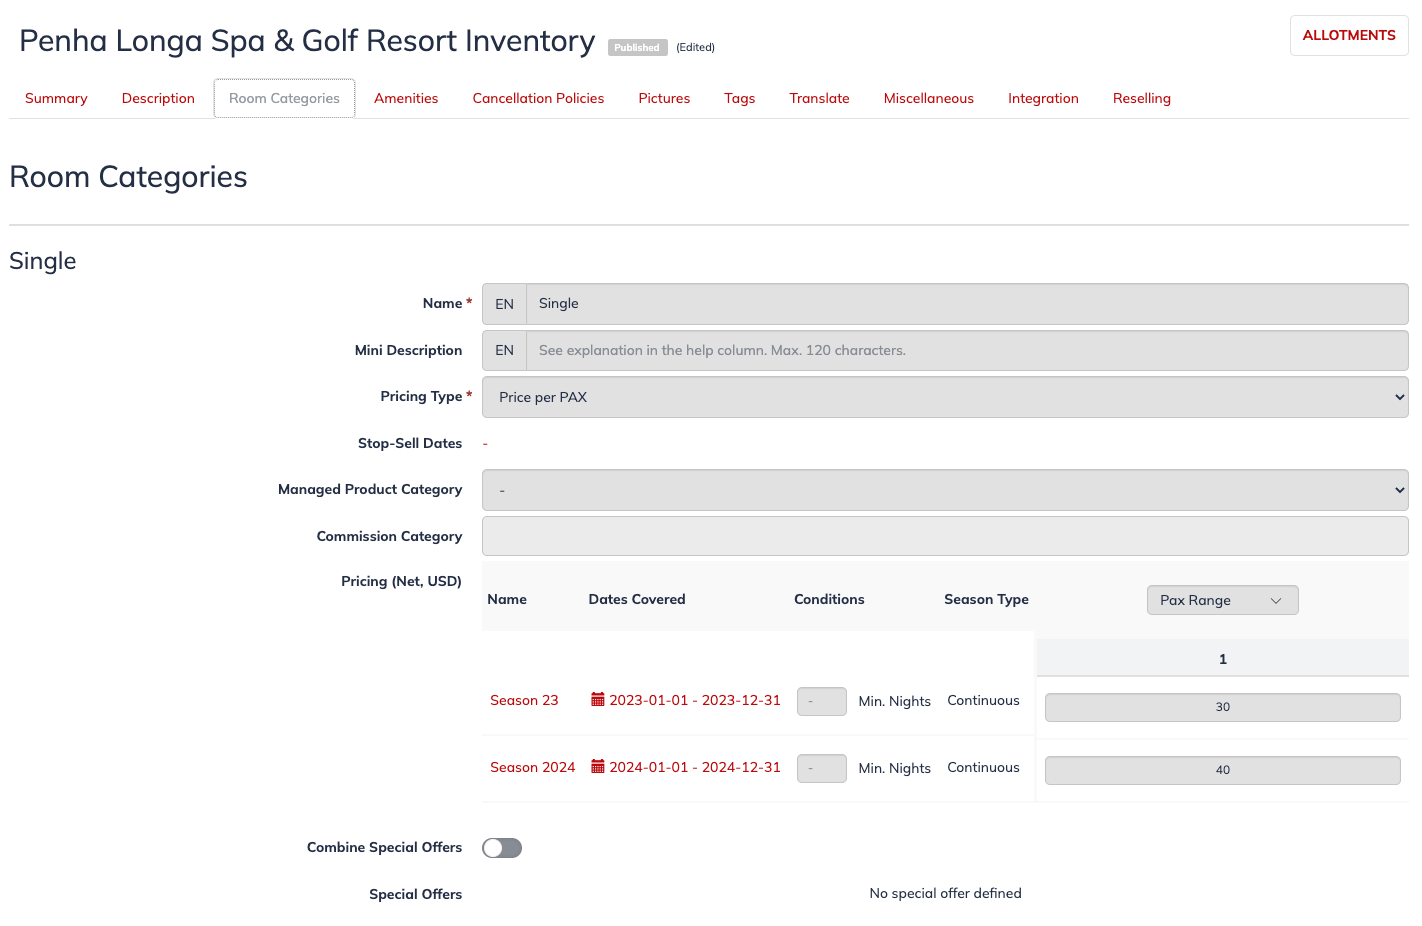1422x926 pixels.
Task: Click the Name input field containing Single
Action: pos(967,304)
